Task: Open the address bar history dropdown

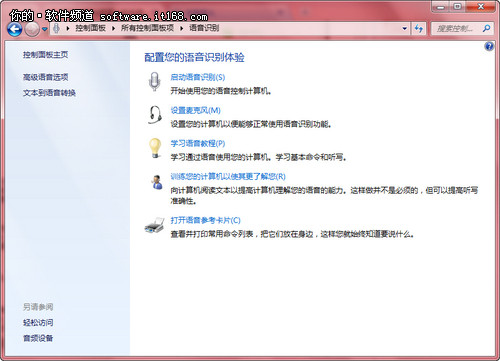Action: coord(404,29)
